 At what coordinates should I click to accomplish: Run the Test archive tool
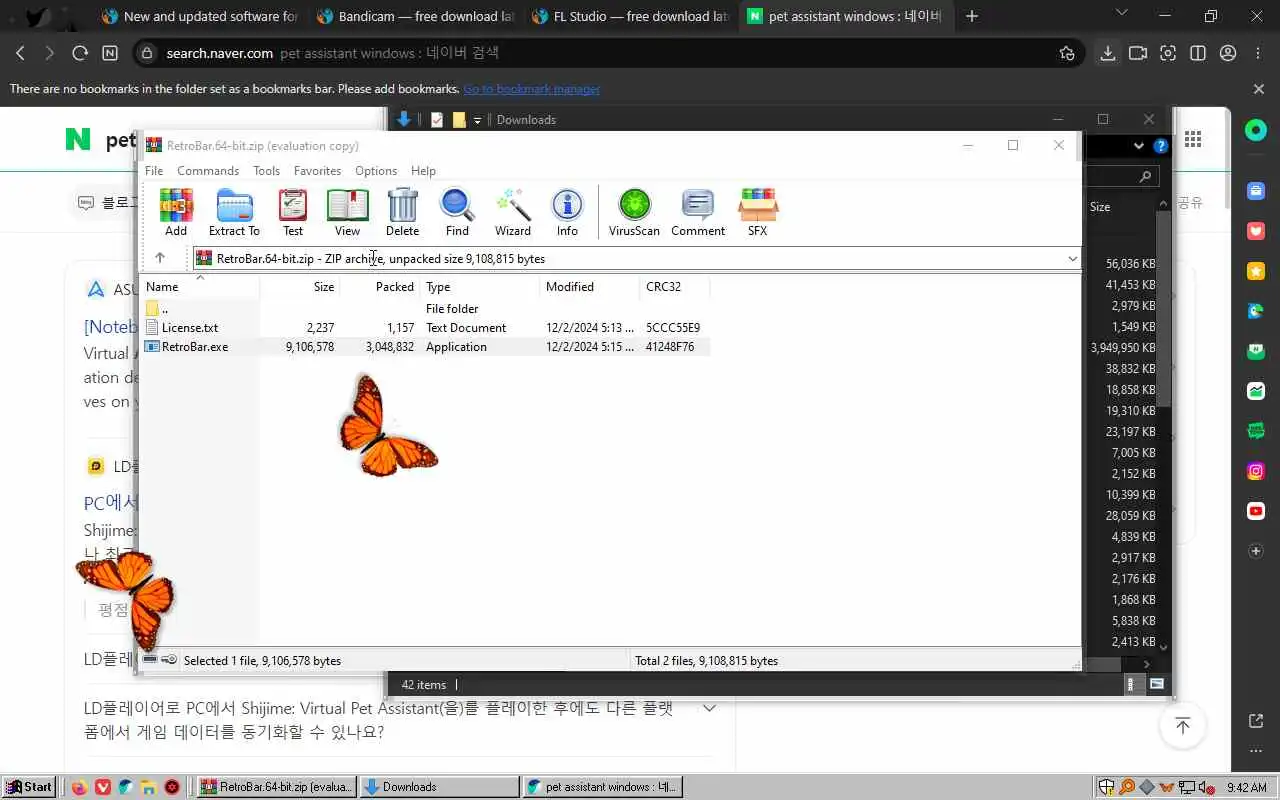coord(293,213)
